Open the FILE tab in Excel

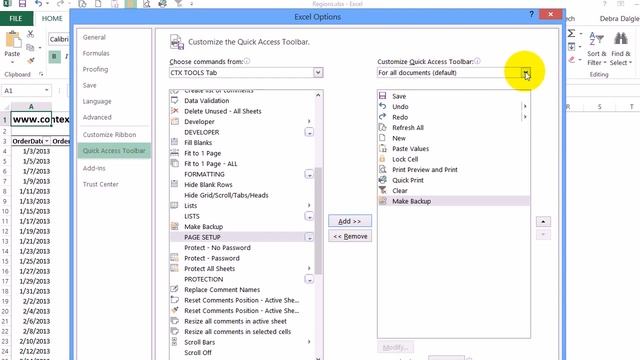pos(16,19)
